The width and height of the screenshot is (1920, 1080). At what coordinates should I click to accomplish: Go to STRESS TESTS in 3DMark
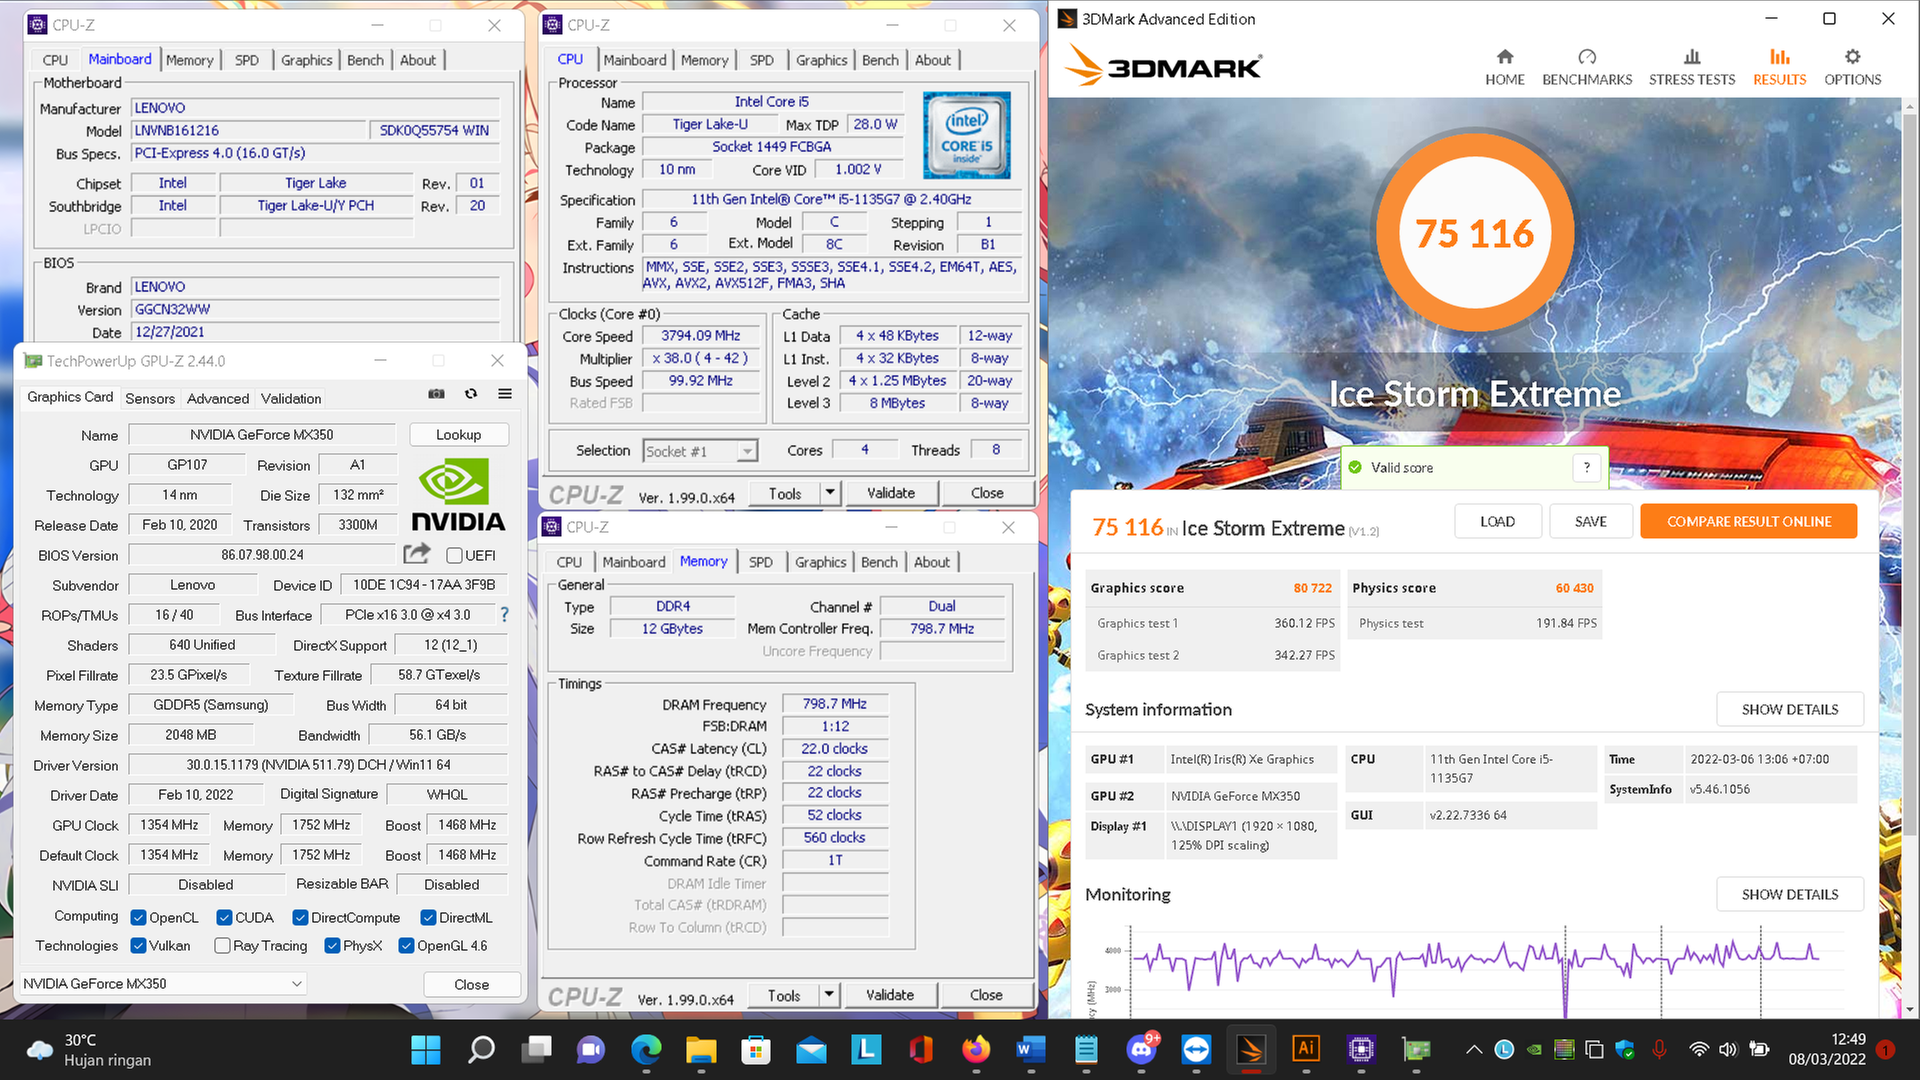coord(1692,67)
